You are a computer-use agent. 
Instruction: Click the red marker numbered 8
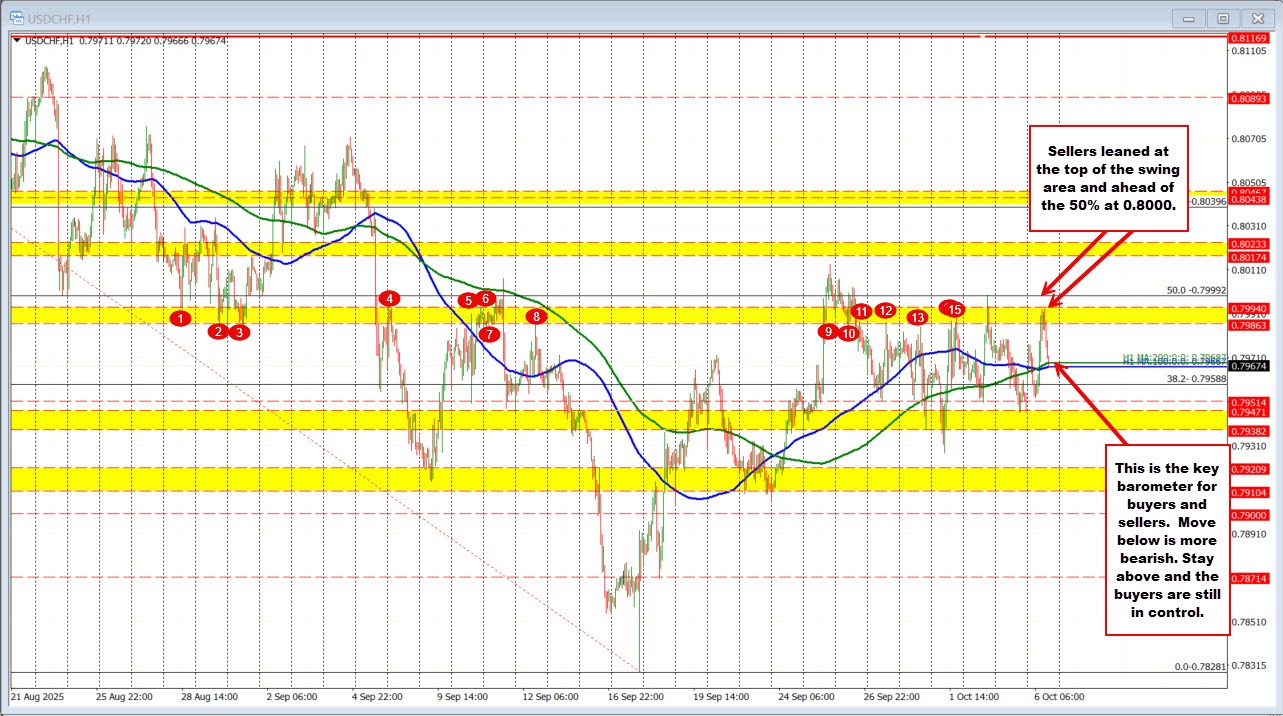(x=537, y=316)
